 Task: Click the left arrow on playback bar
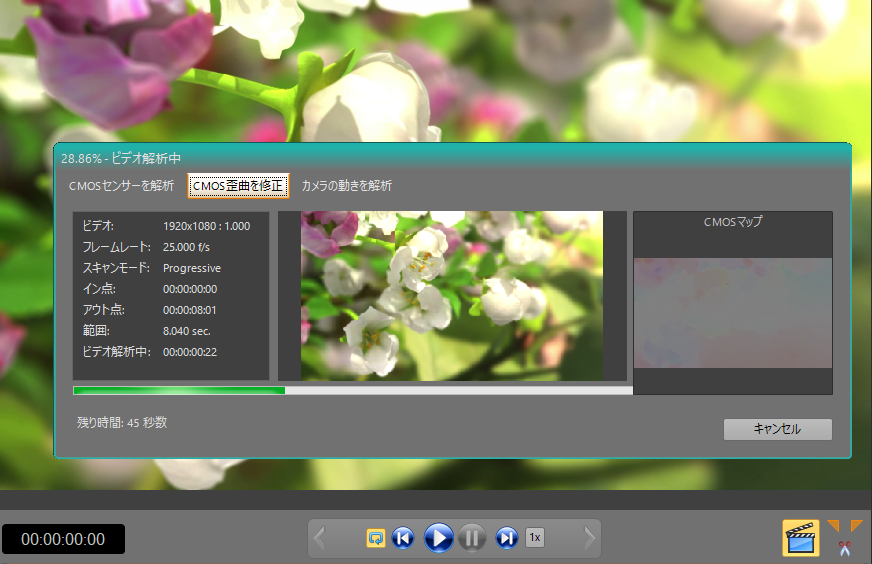point(320,539)
